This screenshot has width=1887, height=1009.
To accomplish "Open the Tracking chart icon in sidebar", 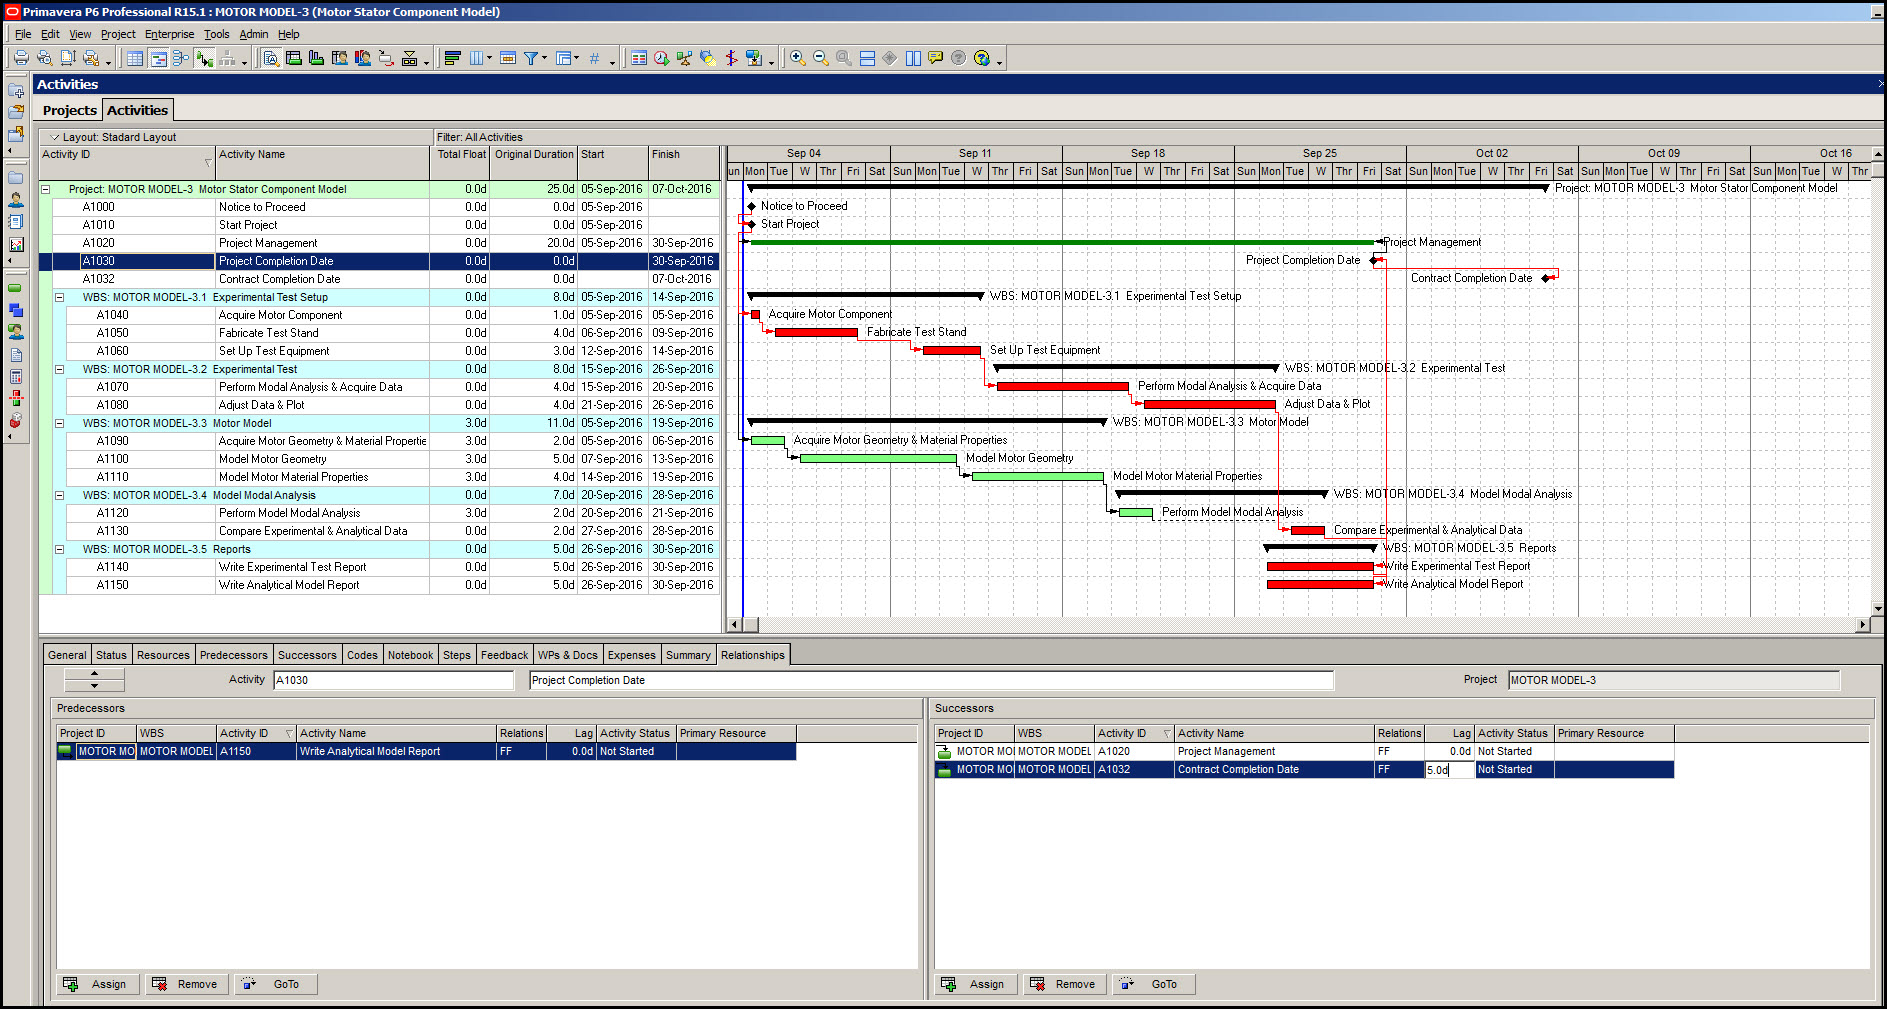I will point(16,244).
